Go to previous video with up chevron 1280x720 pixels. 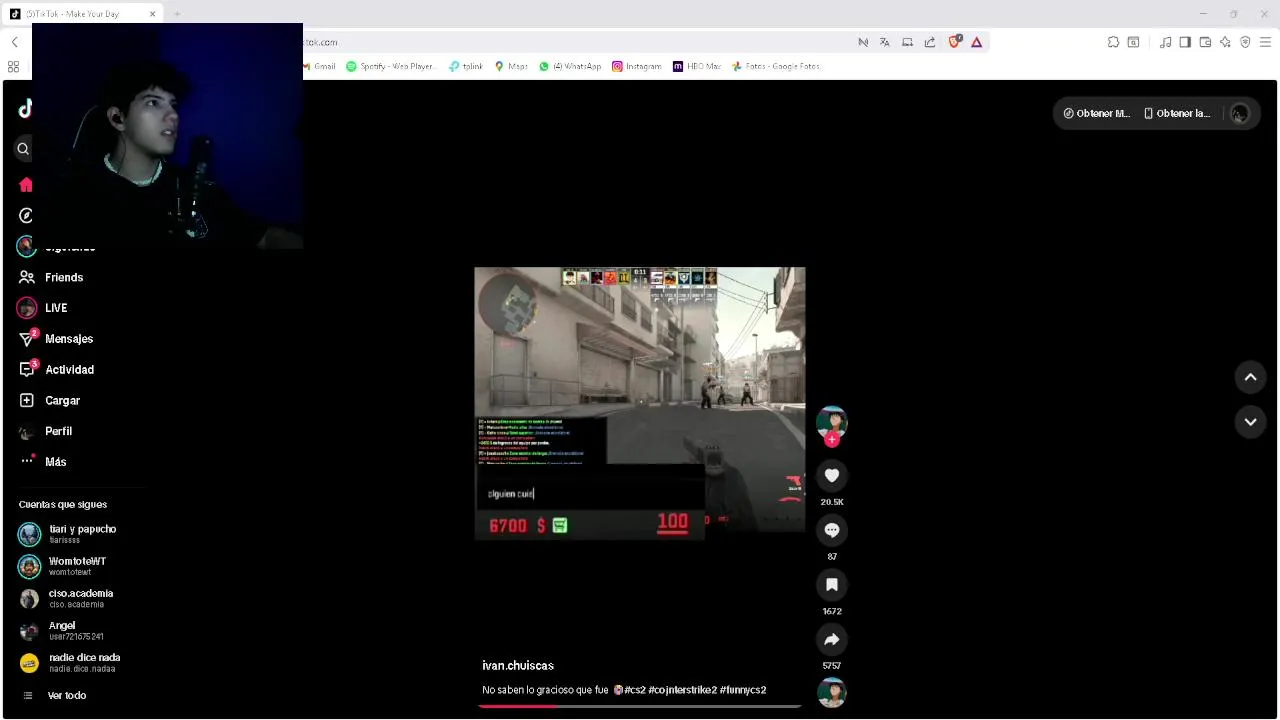coord(1250,377)
